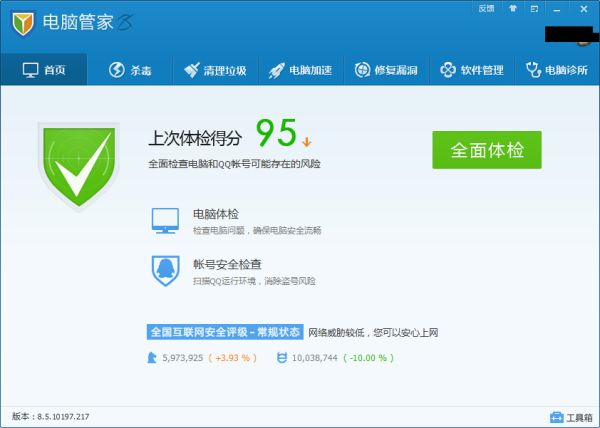Click the blue monitor 电脑体检 icon
The height and width of the screenshot is (428, 600).
165,221
